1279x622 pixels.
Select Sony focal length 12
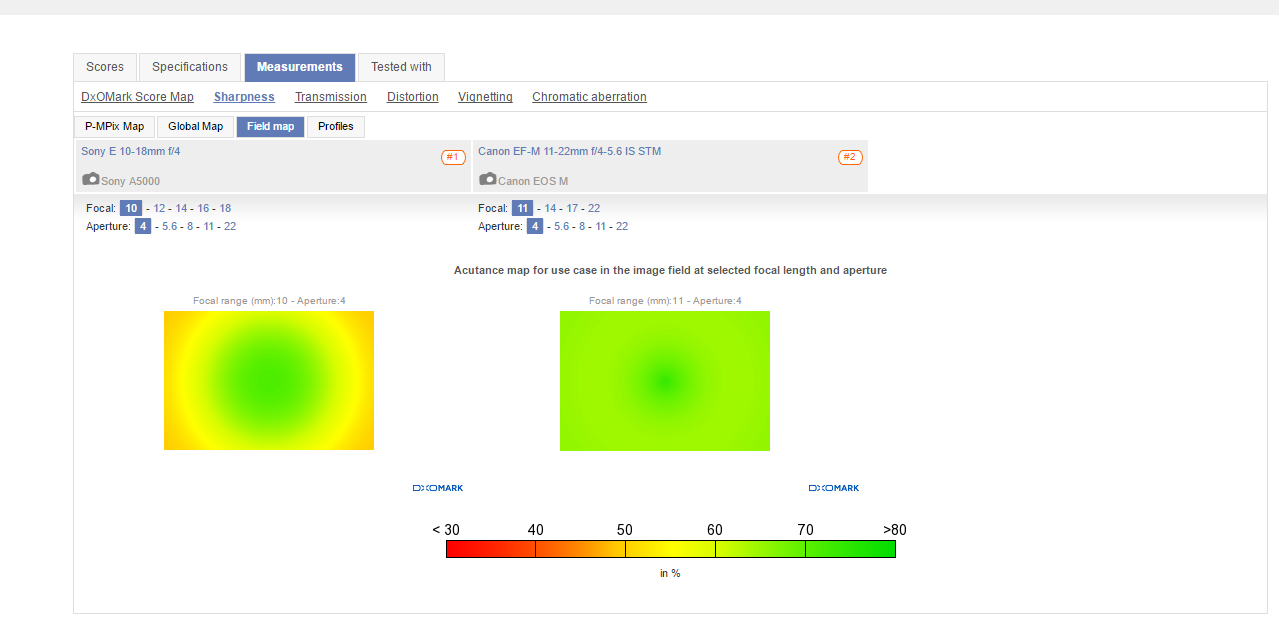(159, 208)
